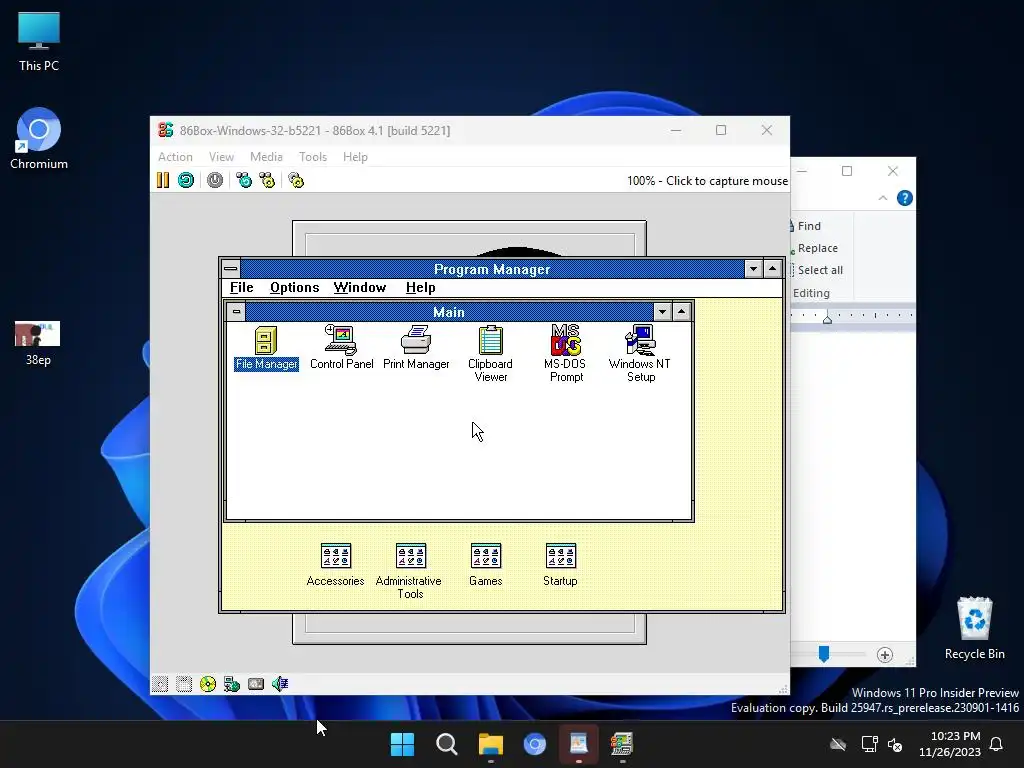This screenshot has width=1024, height=768.
Task: Open Program Manager Help menu
Action: tap(421, 287)
